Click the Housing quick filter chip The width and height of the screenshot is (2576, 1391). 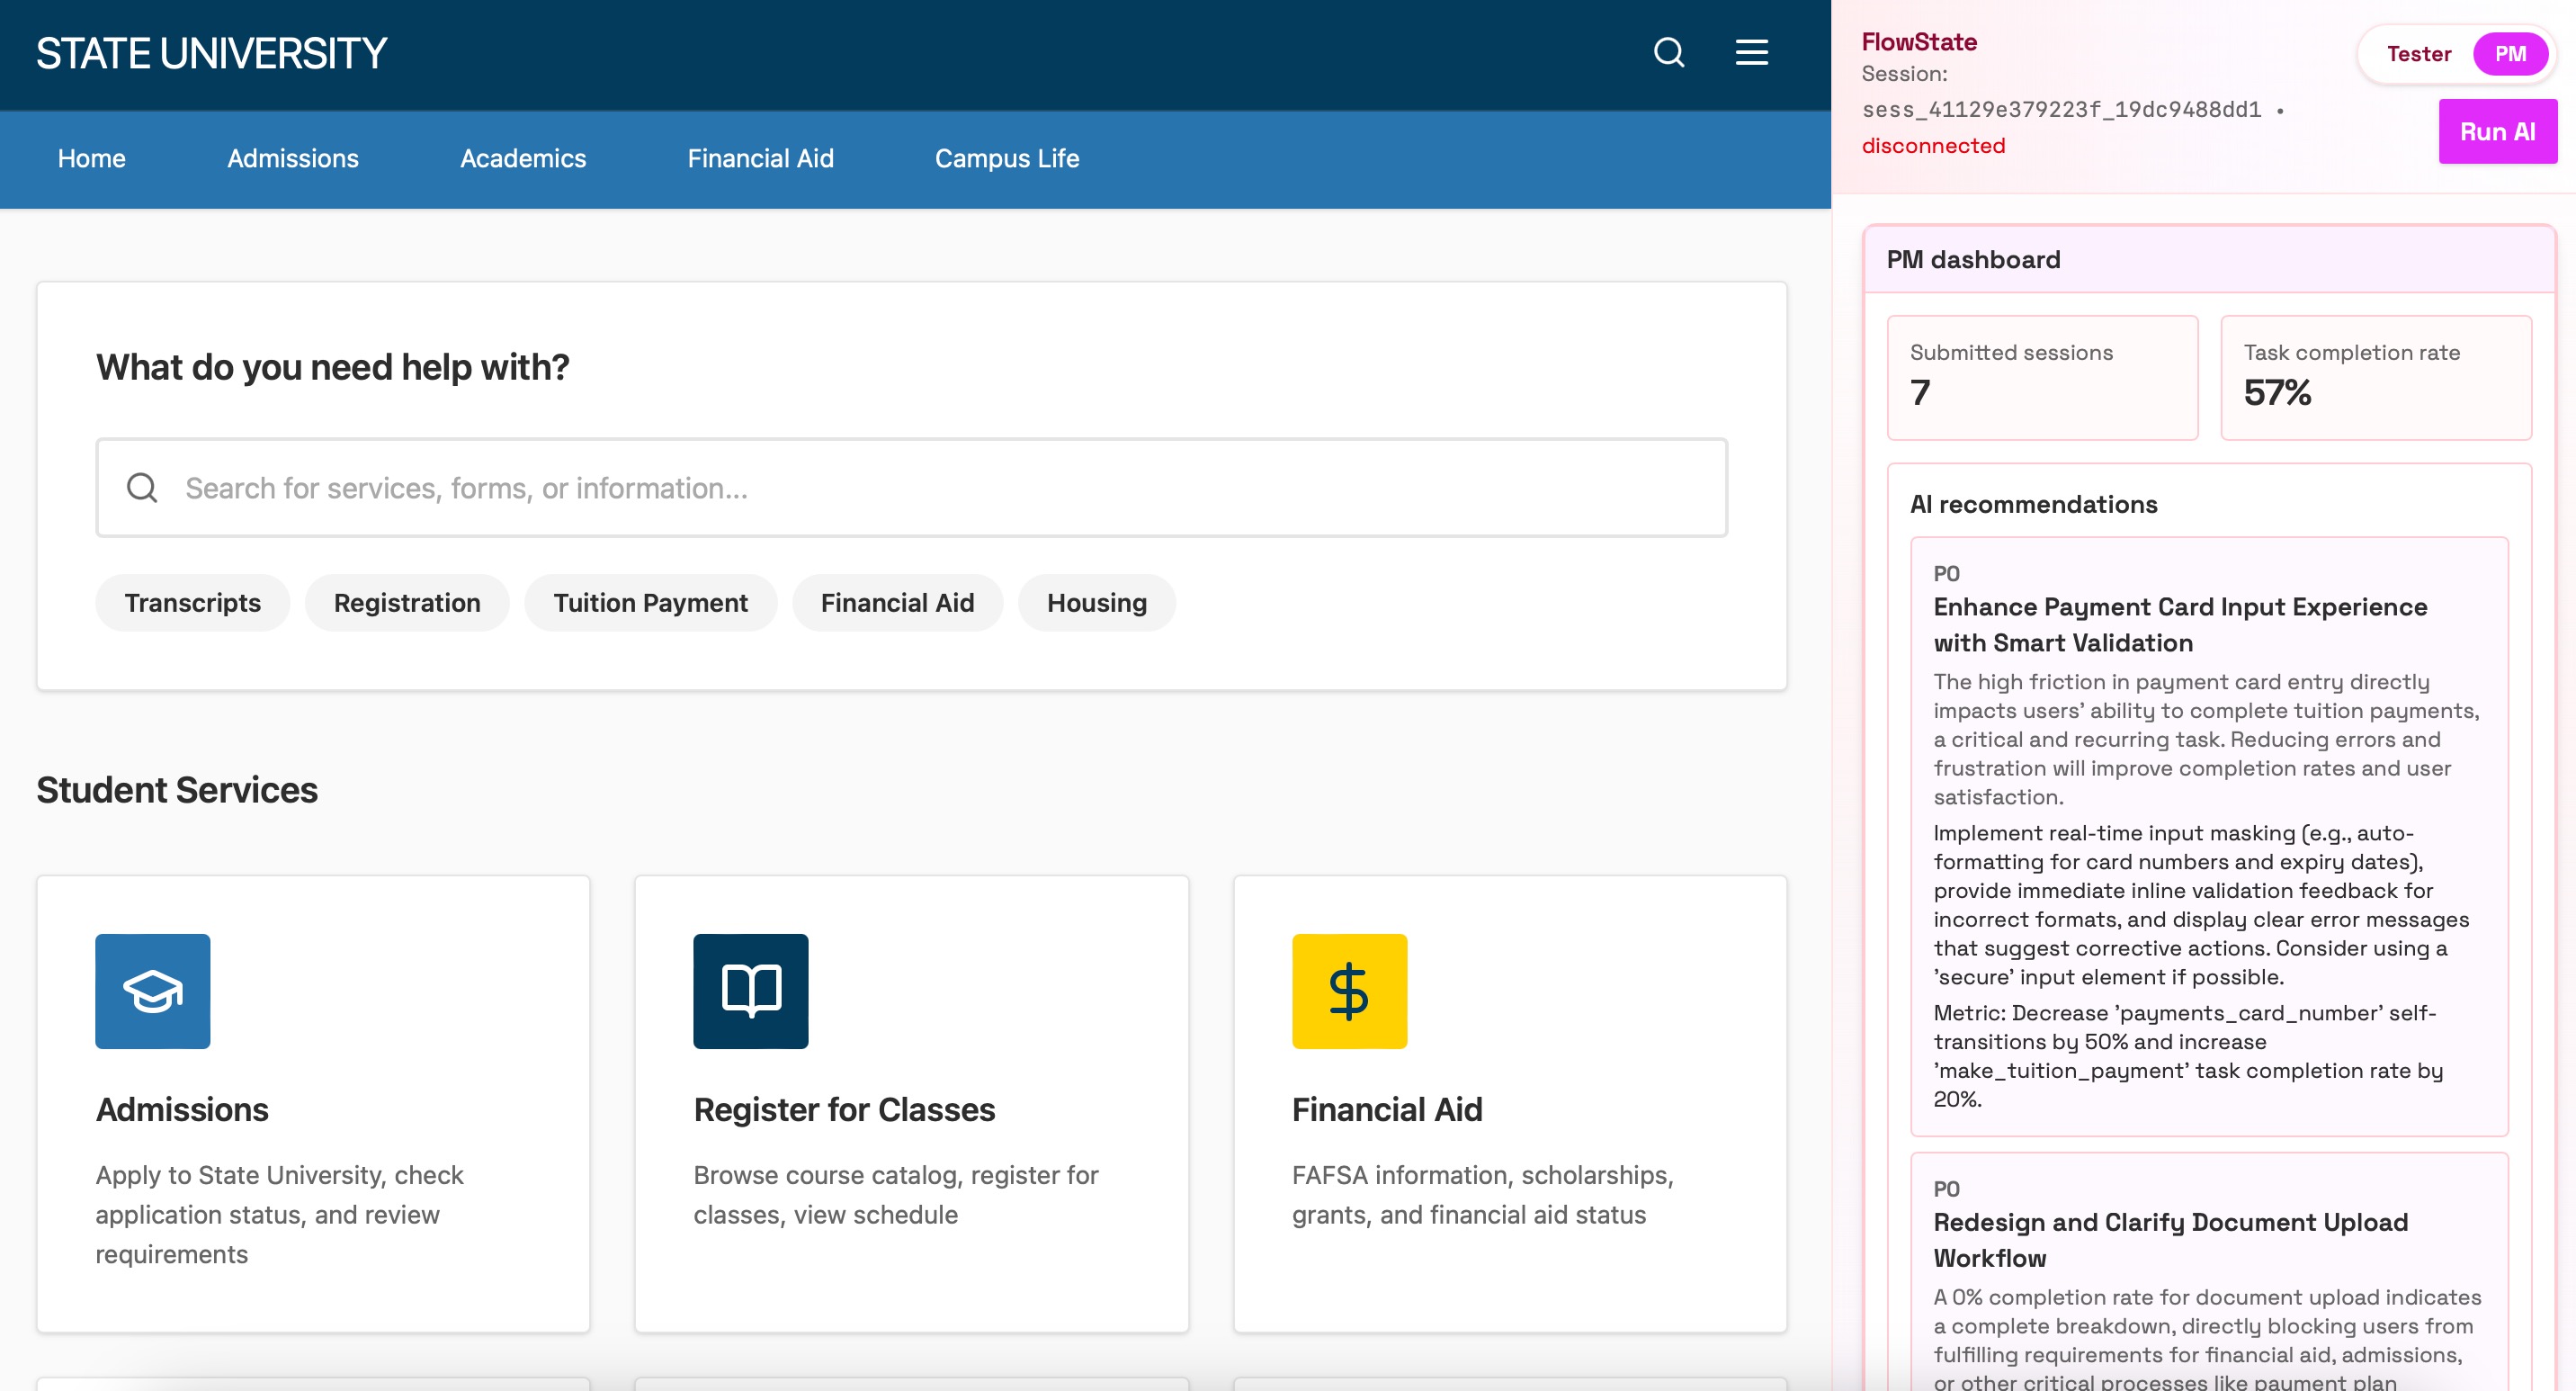click(x=1096, y=603)
